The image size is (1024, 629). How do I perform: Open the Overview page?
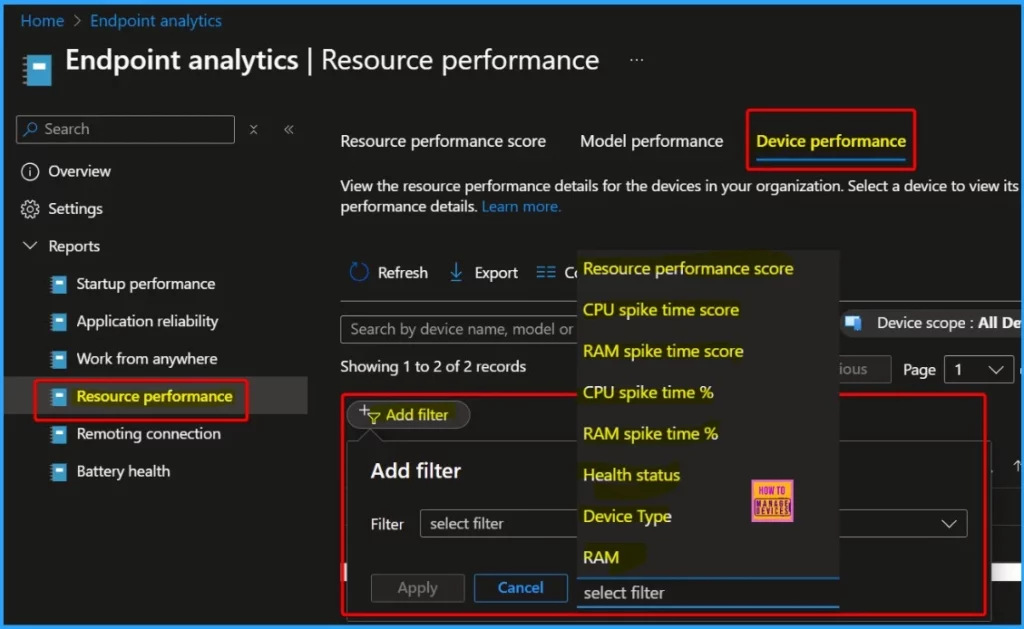click(x=79, y=171)
